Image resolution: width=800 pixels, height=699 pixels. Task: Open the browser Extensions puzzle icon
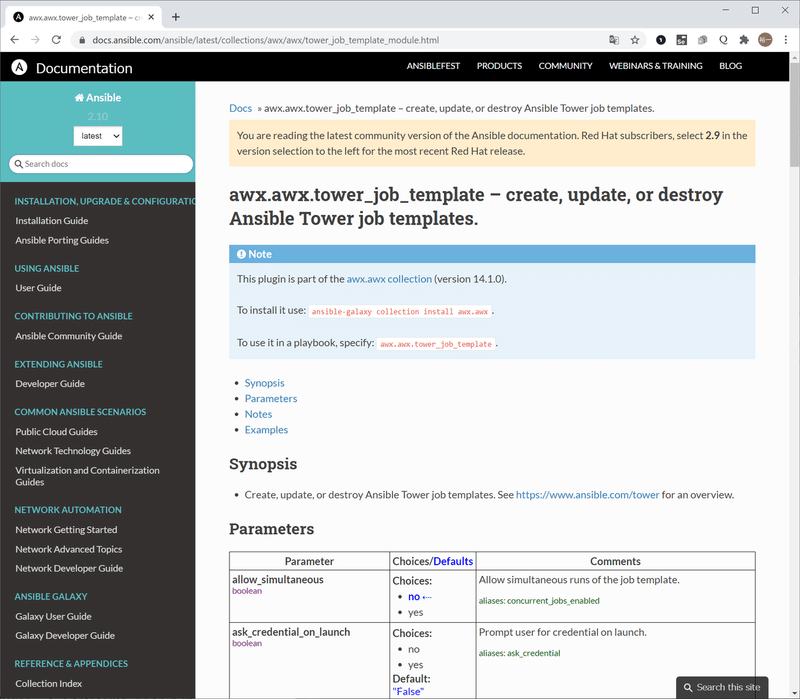744,39
